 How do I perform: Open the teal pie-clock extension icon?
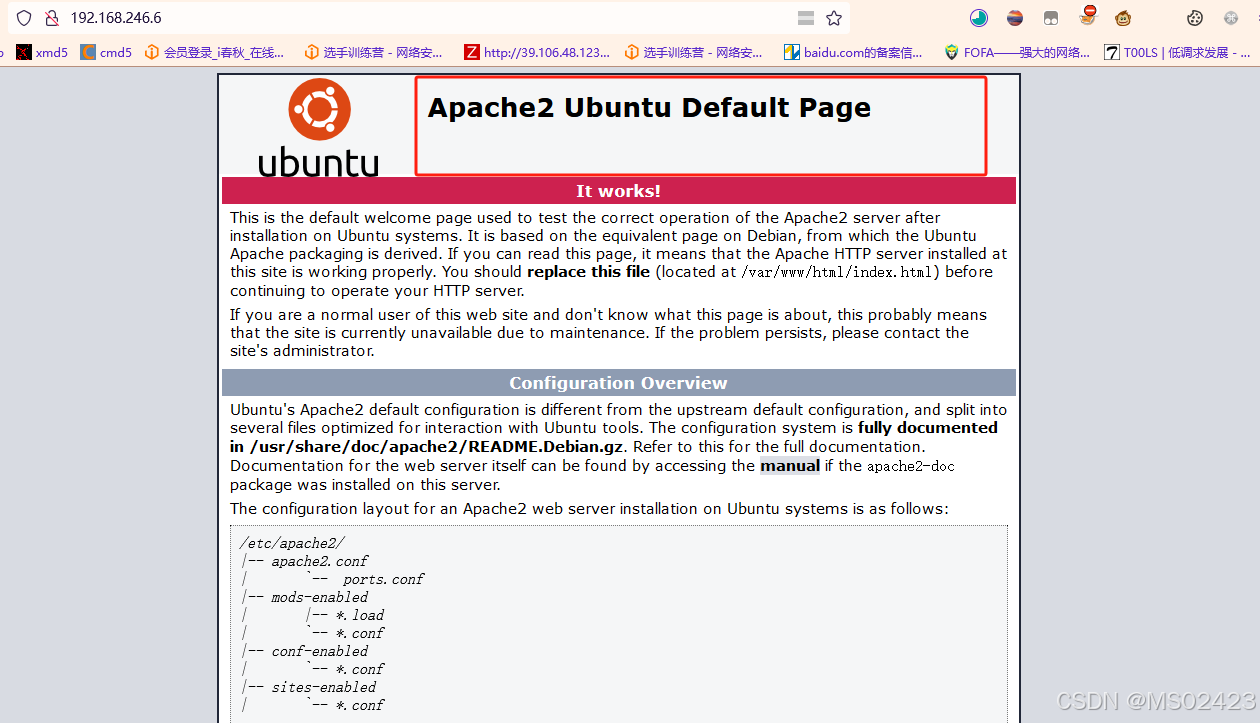point(979,18)
